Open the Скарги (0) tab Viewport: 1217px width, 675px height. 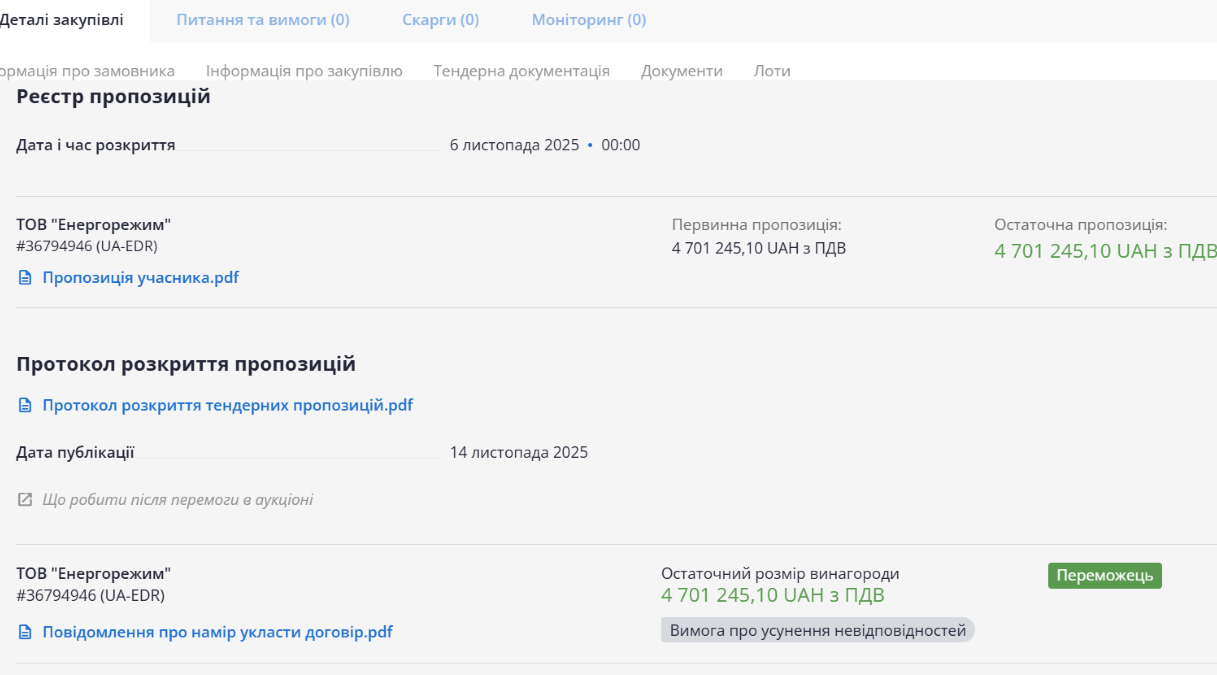[440, 20]
